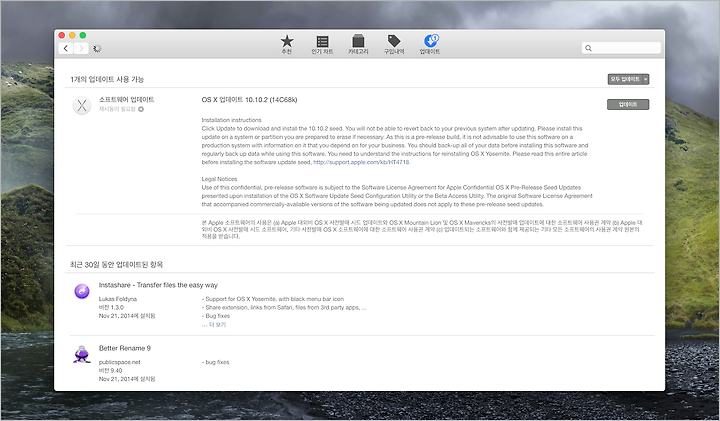Viewport: 720px width, 421px height.
Task: Click the 1개의 업데이트 사용 가능 heading
Action: click(107, 79)
